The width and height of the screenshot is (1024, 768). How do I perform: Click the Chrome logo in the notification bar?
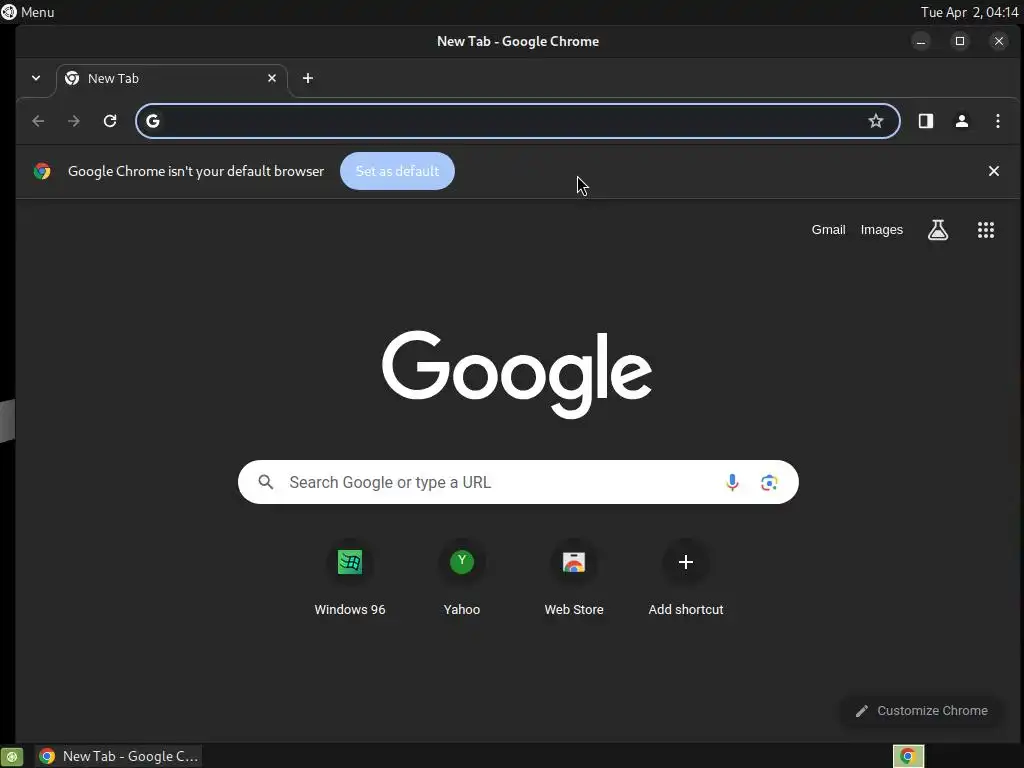[x=42, y=171]
